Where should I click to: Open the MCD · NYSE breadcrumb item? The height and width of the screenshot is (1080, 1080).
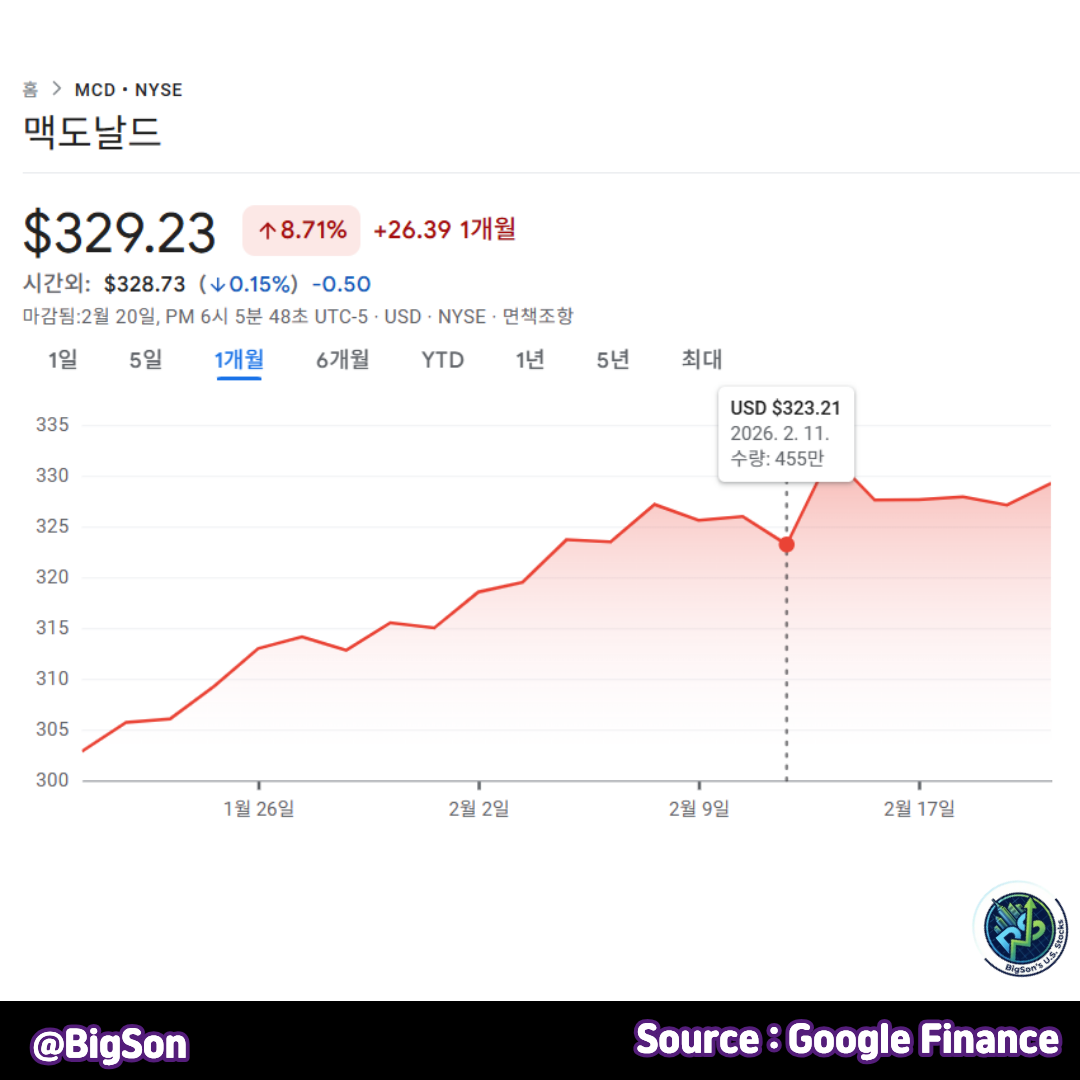click(x=129, y=89)
